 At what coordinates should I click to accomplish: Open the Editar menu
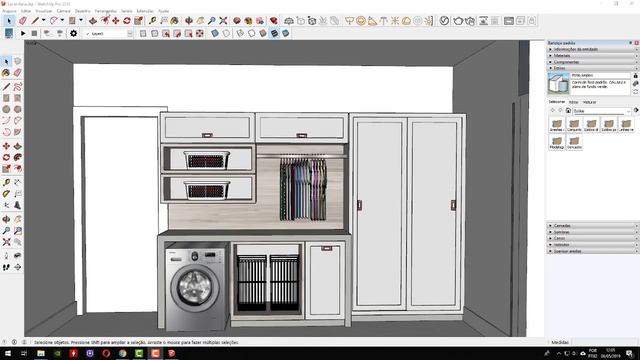pyautogui.click(x=25, y=11)
